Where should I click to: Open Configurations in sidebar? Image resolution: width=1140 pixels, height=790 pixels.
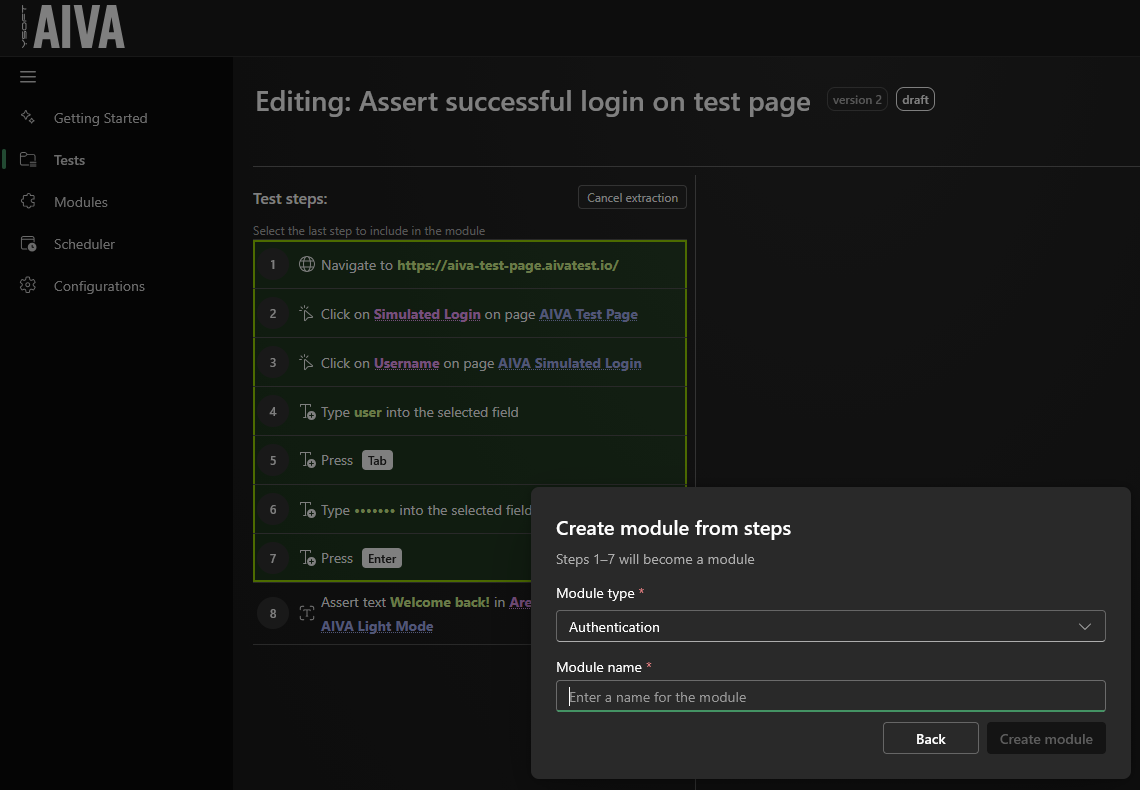[99, 286]
